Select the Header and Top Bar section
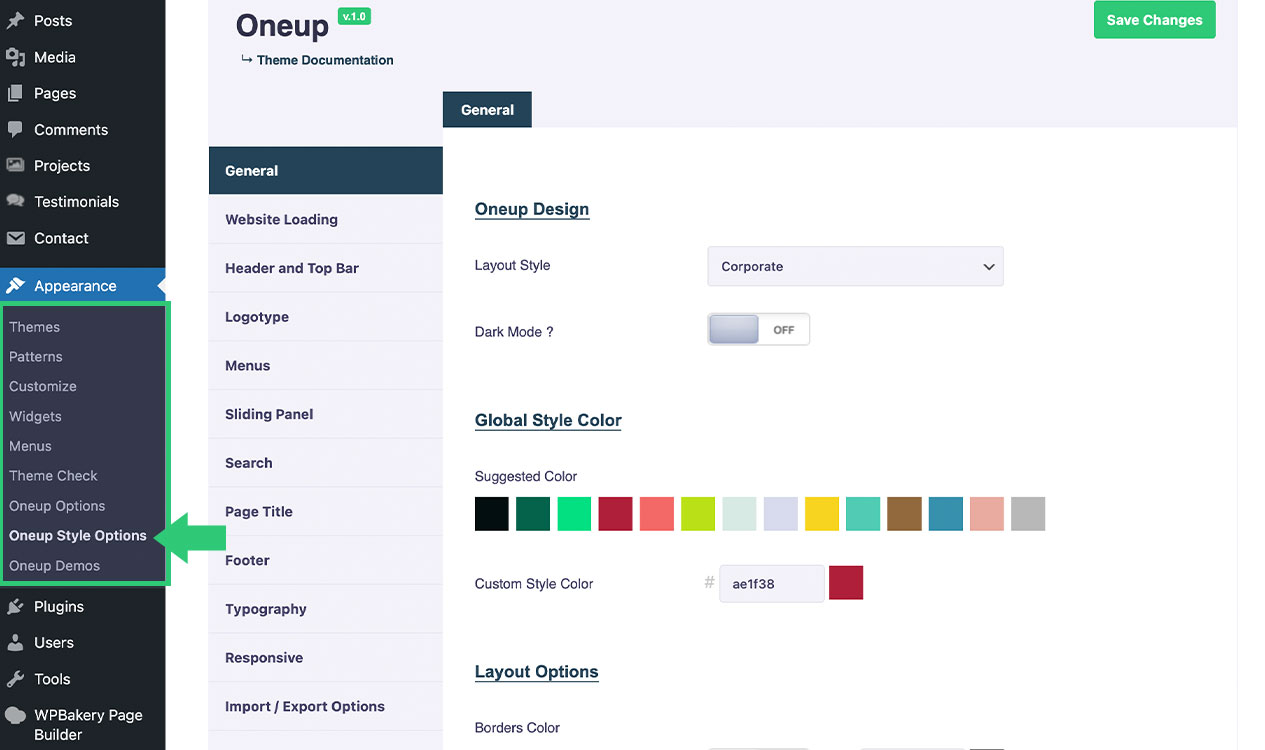The height and width of the screenshot is (750, 1265). coord(292,268)
